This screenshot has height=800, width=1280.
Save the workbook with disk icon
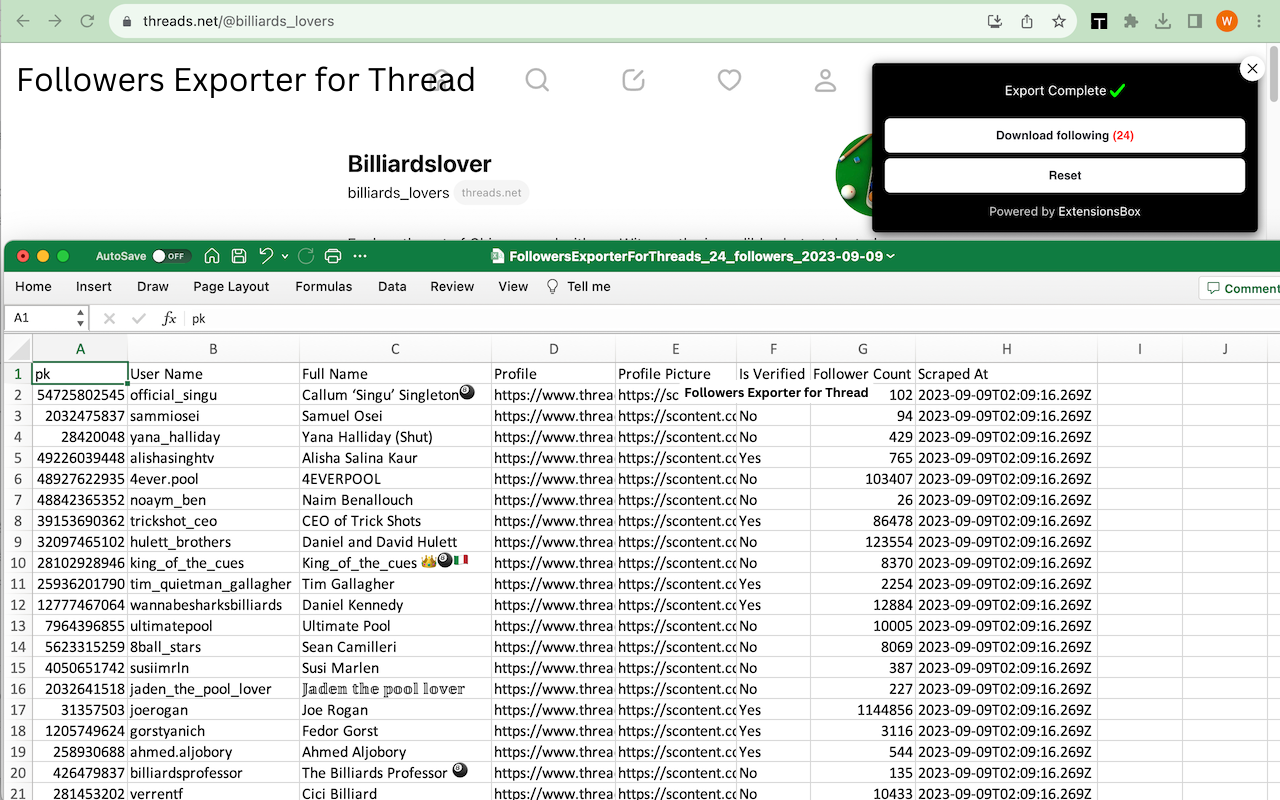point(239,256)
